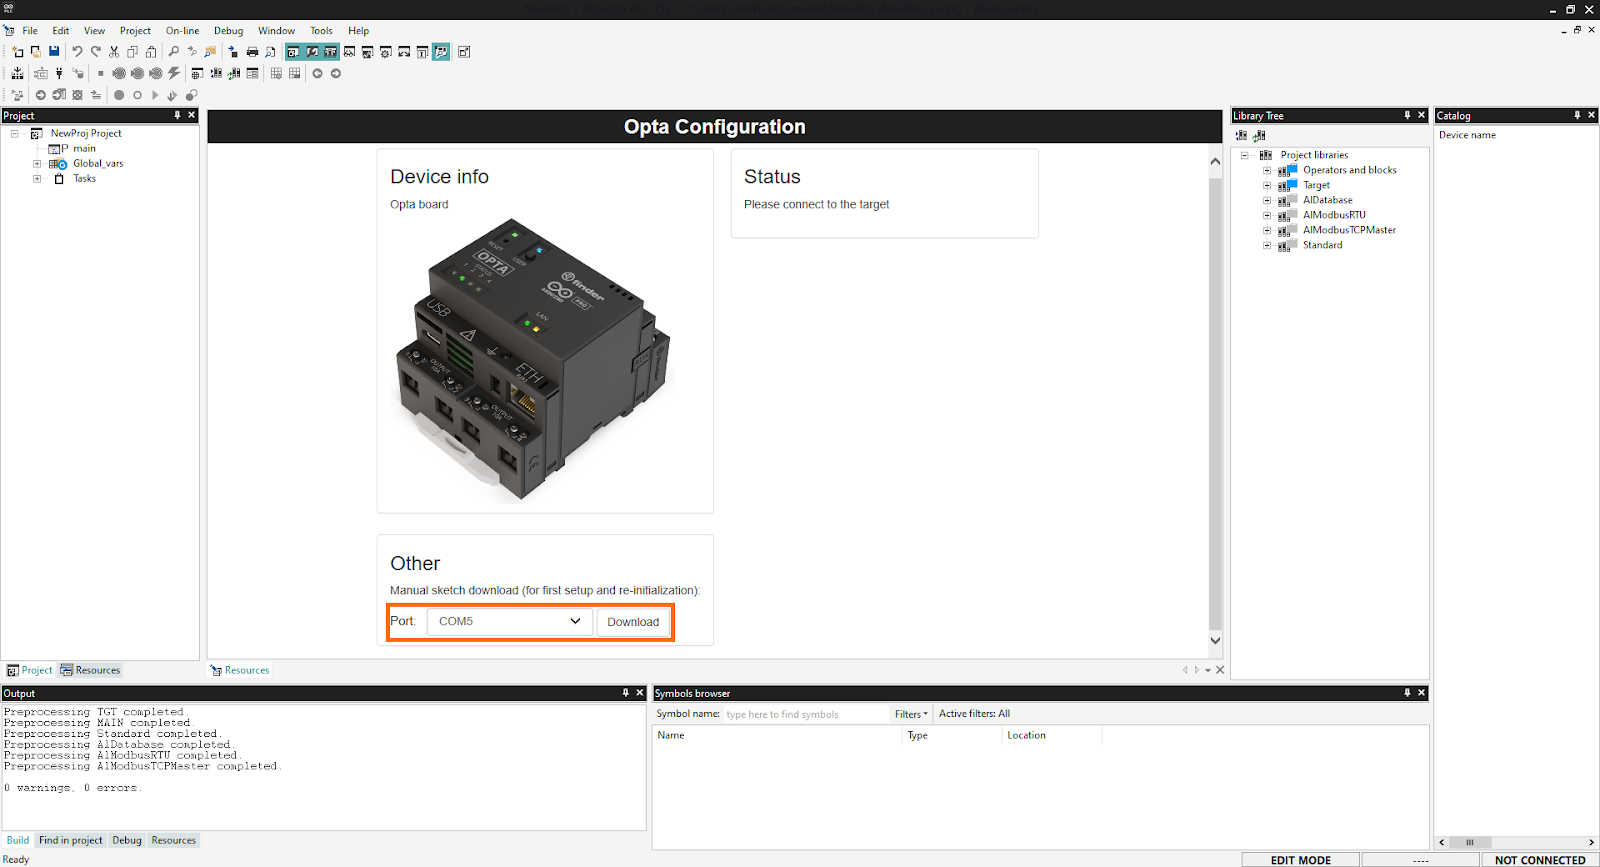The image size is (1600, 867).
Task: Toggle the glasses watch-window view button
Action: click(x=349, y=52)
